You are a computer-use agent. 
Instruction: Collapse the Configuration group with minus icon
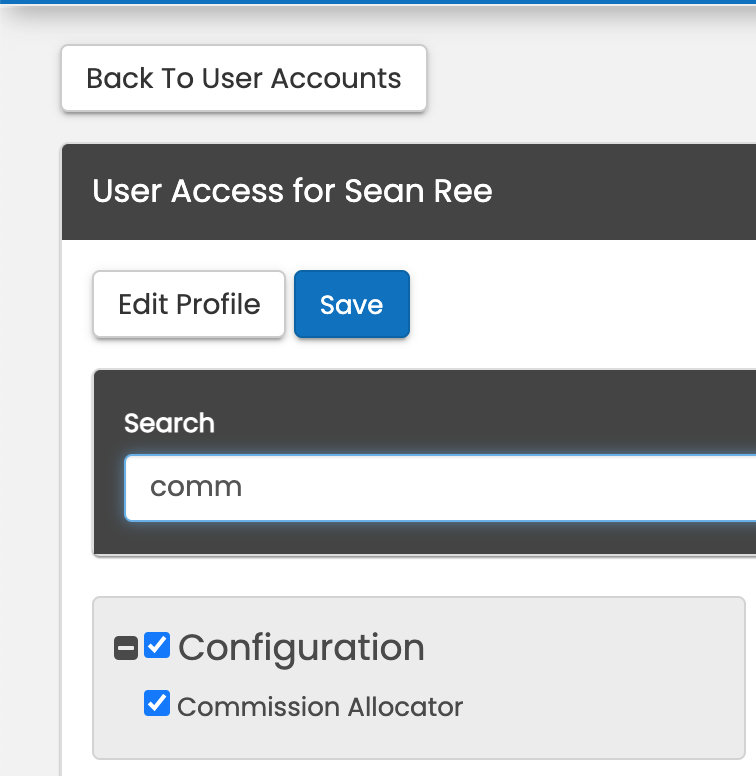(x=126, y=649)
